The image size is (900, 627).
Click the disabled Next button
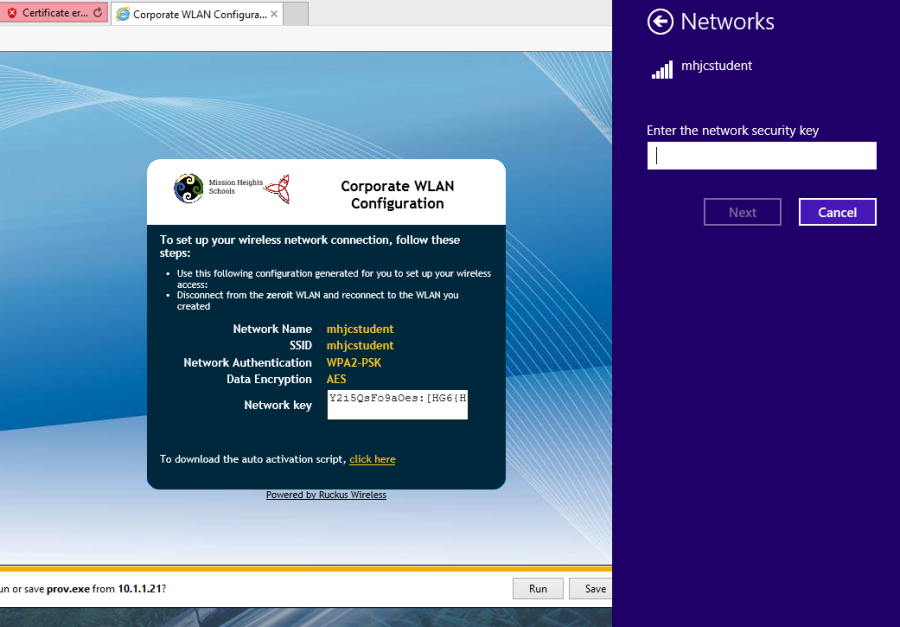(742, 211)
